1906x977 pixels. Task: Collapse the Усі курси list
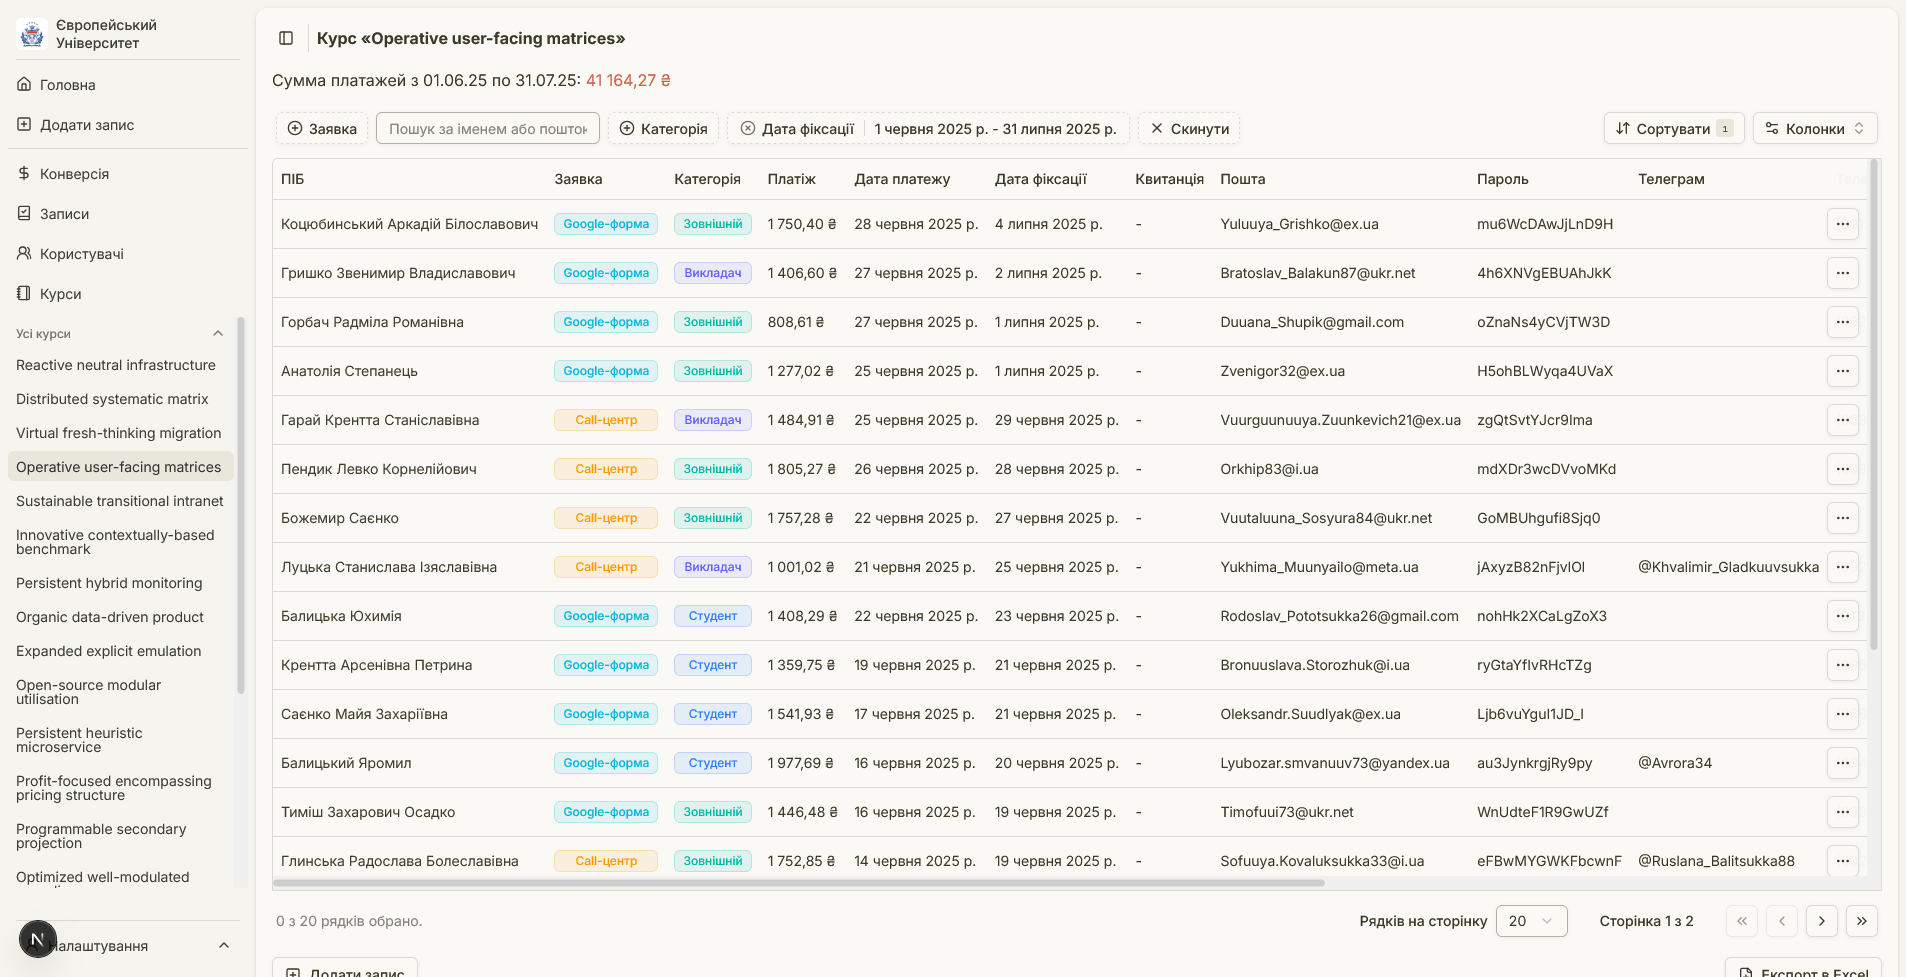click(217, 334)
